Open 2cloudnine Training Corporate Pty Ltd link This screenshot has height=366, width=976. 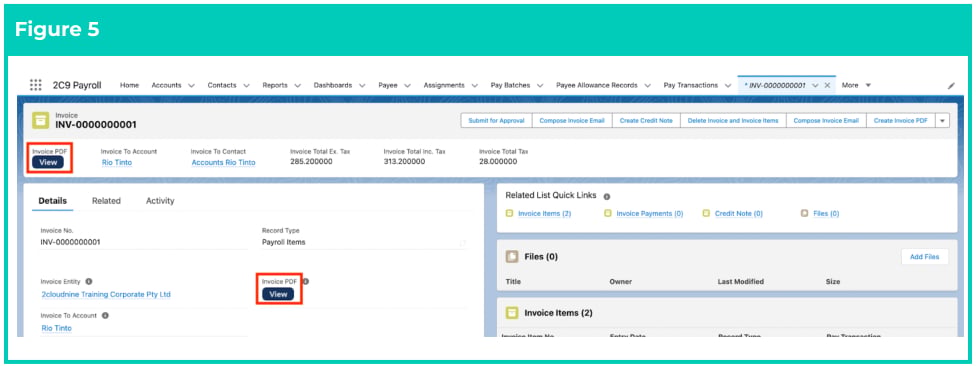[x=106, y=294]
